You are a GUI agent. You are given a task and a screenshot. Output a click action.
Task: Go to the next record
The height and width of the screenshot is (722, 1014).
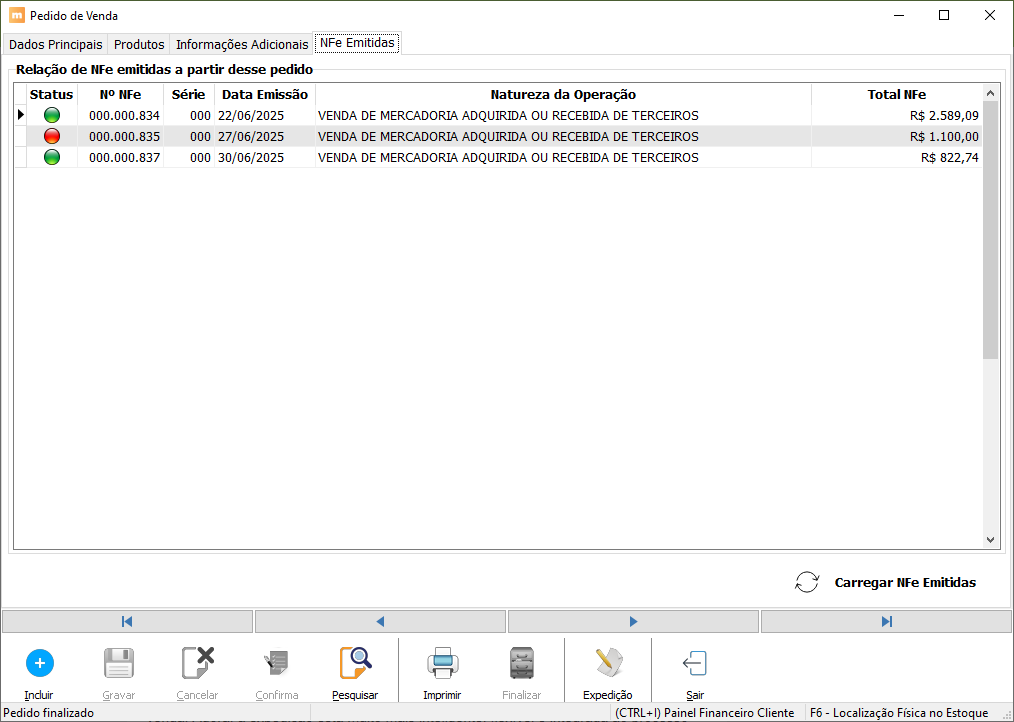click(633, 621)
